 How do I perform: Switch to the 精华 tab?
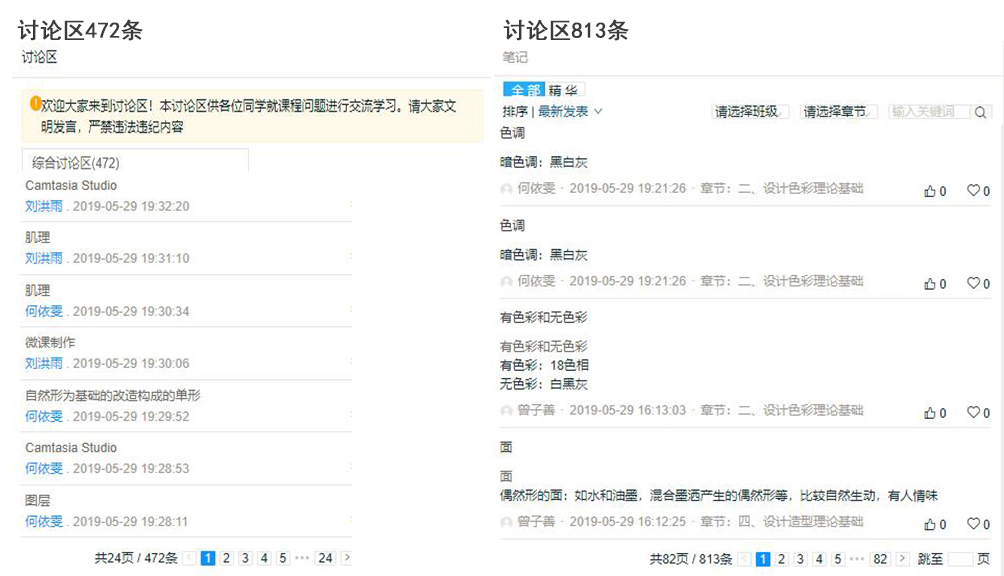(x=566, y=90)
